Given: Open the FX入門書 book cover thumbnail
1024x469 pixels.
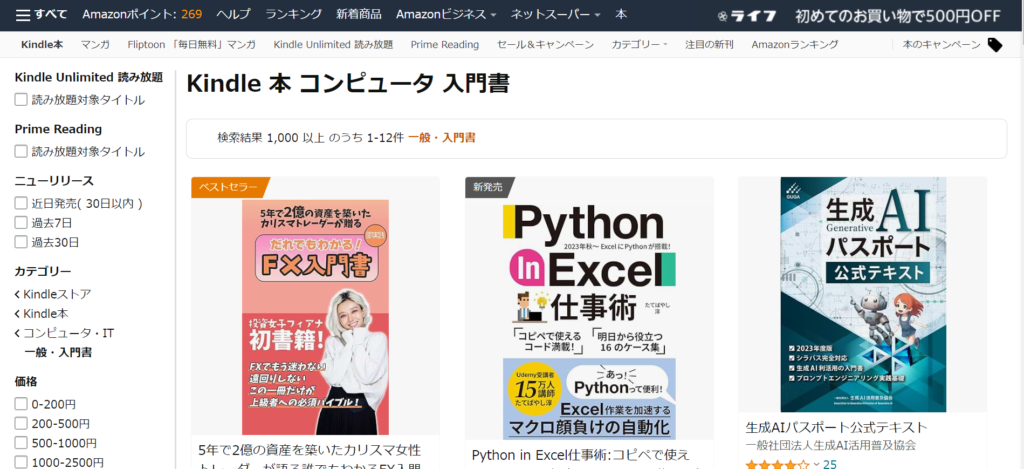Looking at the screenshot, I should (x=315, y=303).
